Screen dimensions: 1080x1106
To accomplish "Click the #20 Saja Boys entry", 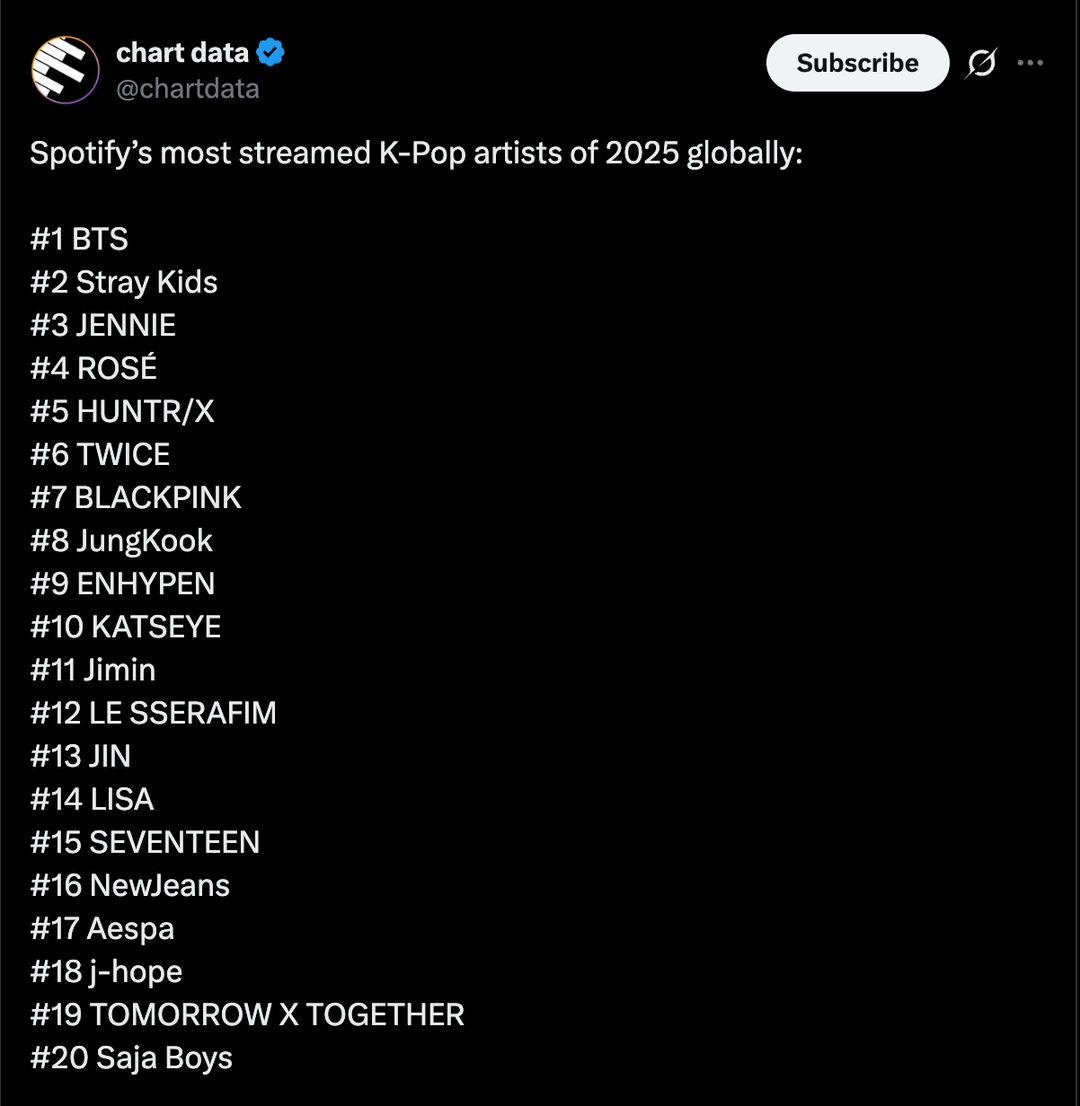I will (131, 1058).
